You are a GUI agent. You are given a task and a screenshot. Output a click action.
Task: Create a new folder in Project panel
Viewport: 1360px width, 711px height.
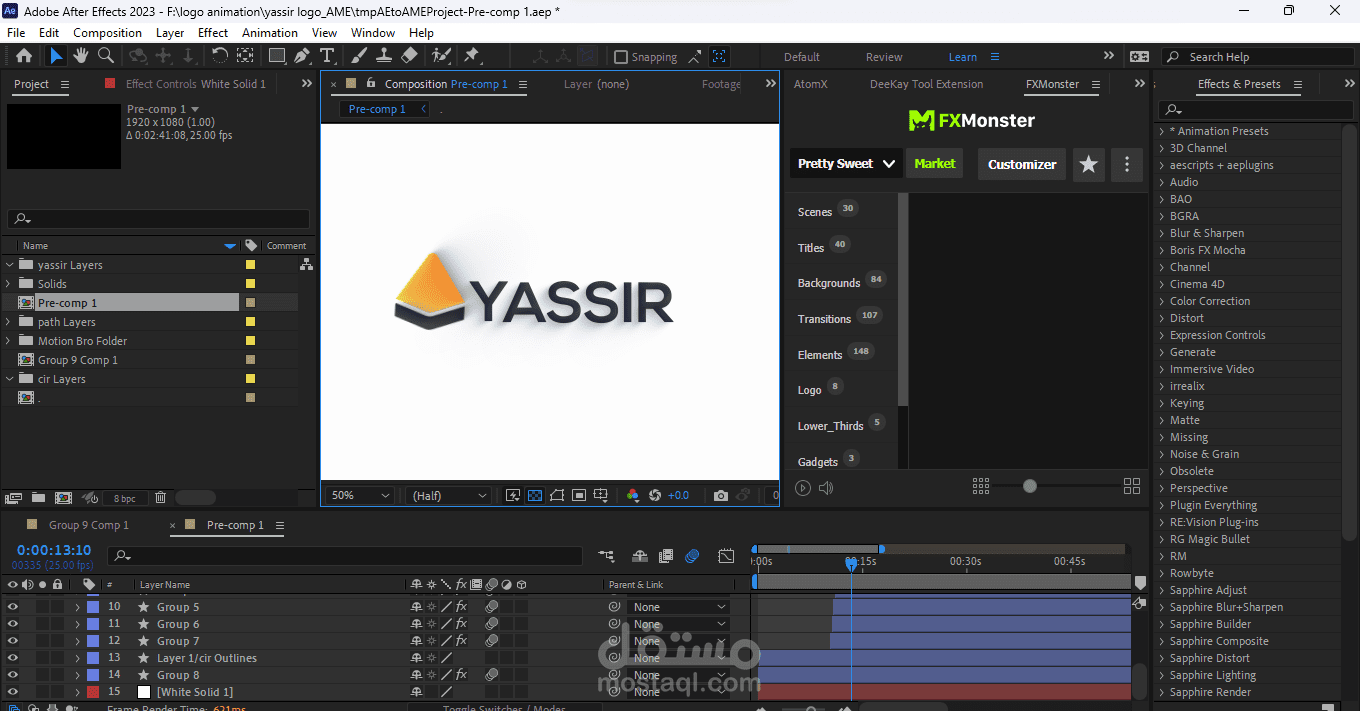[x=38, y=497]
